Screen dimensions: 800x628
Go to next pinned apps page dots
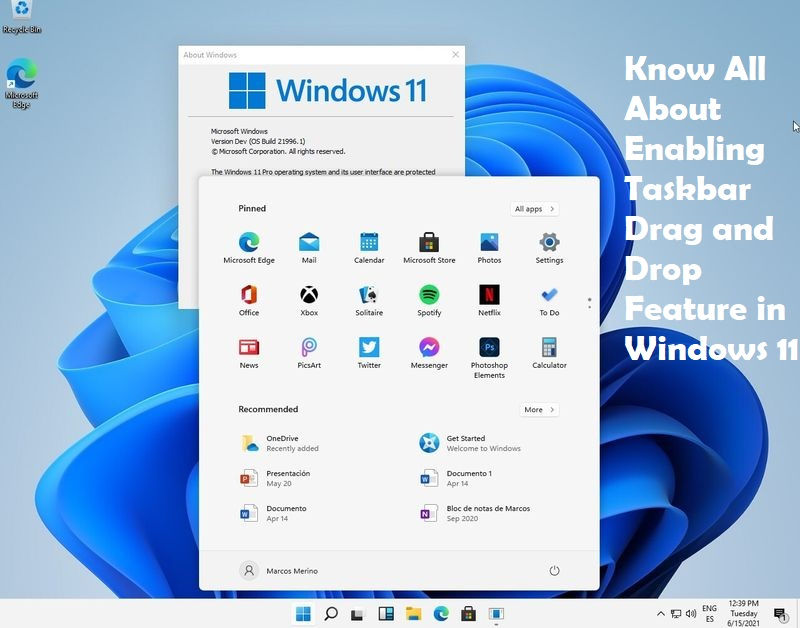coord(589,304)
